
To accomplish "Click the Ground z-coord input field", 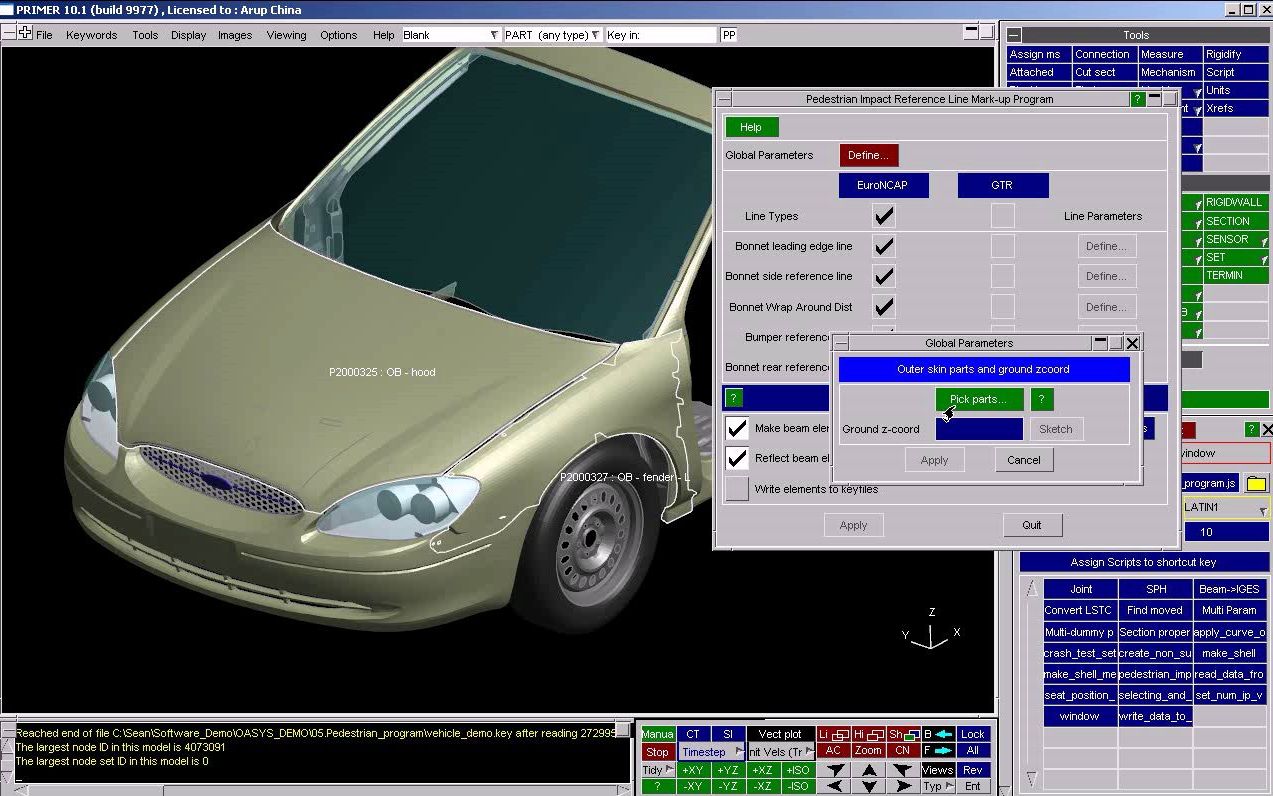I will coord(978,429).
